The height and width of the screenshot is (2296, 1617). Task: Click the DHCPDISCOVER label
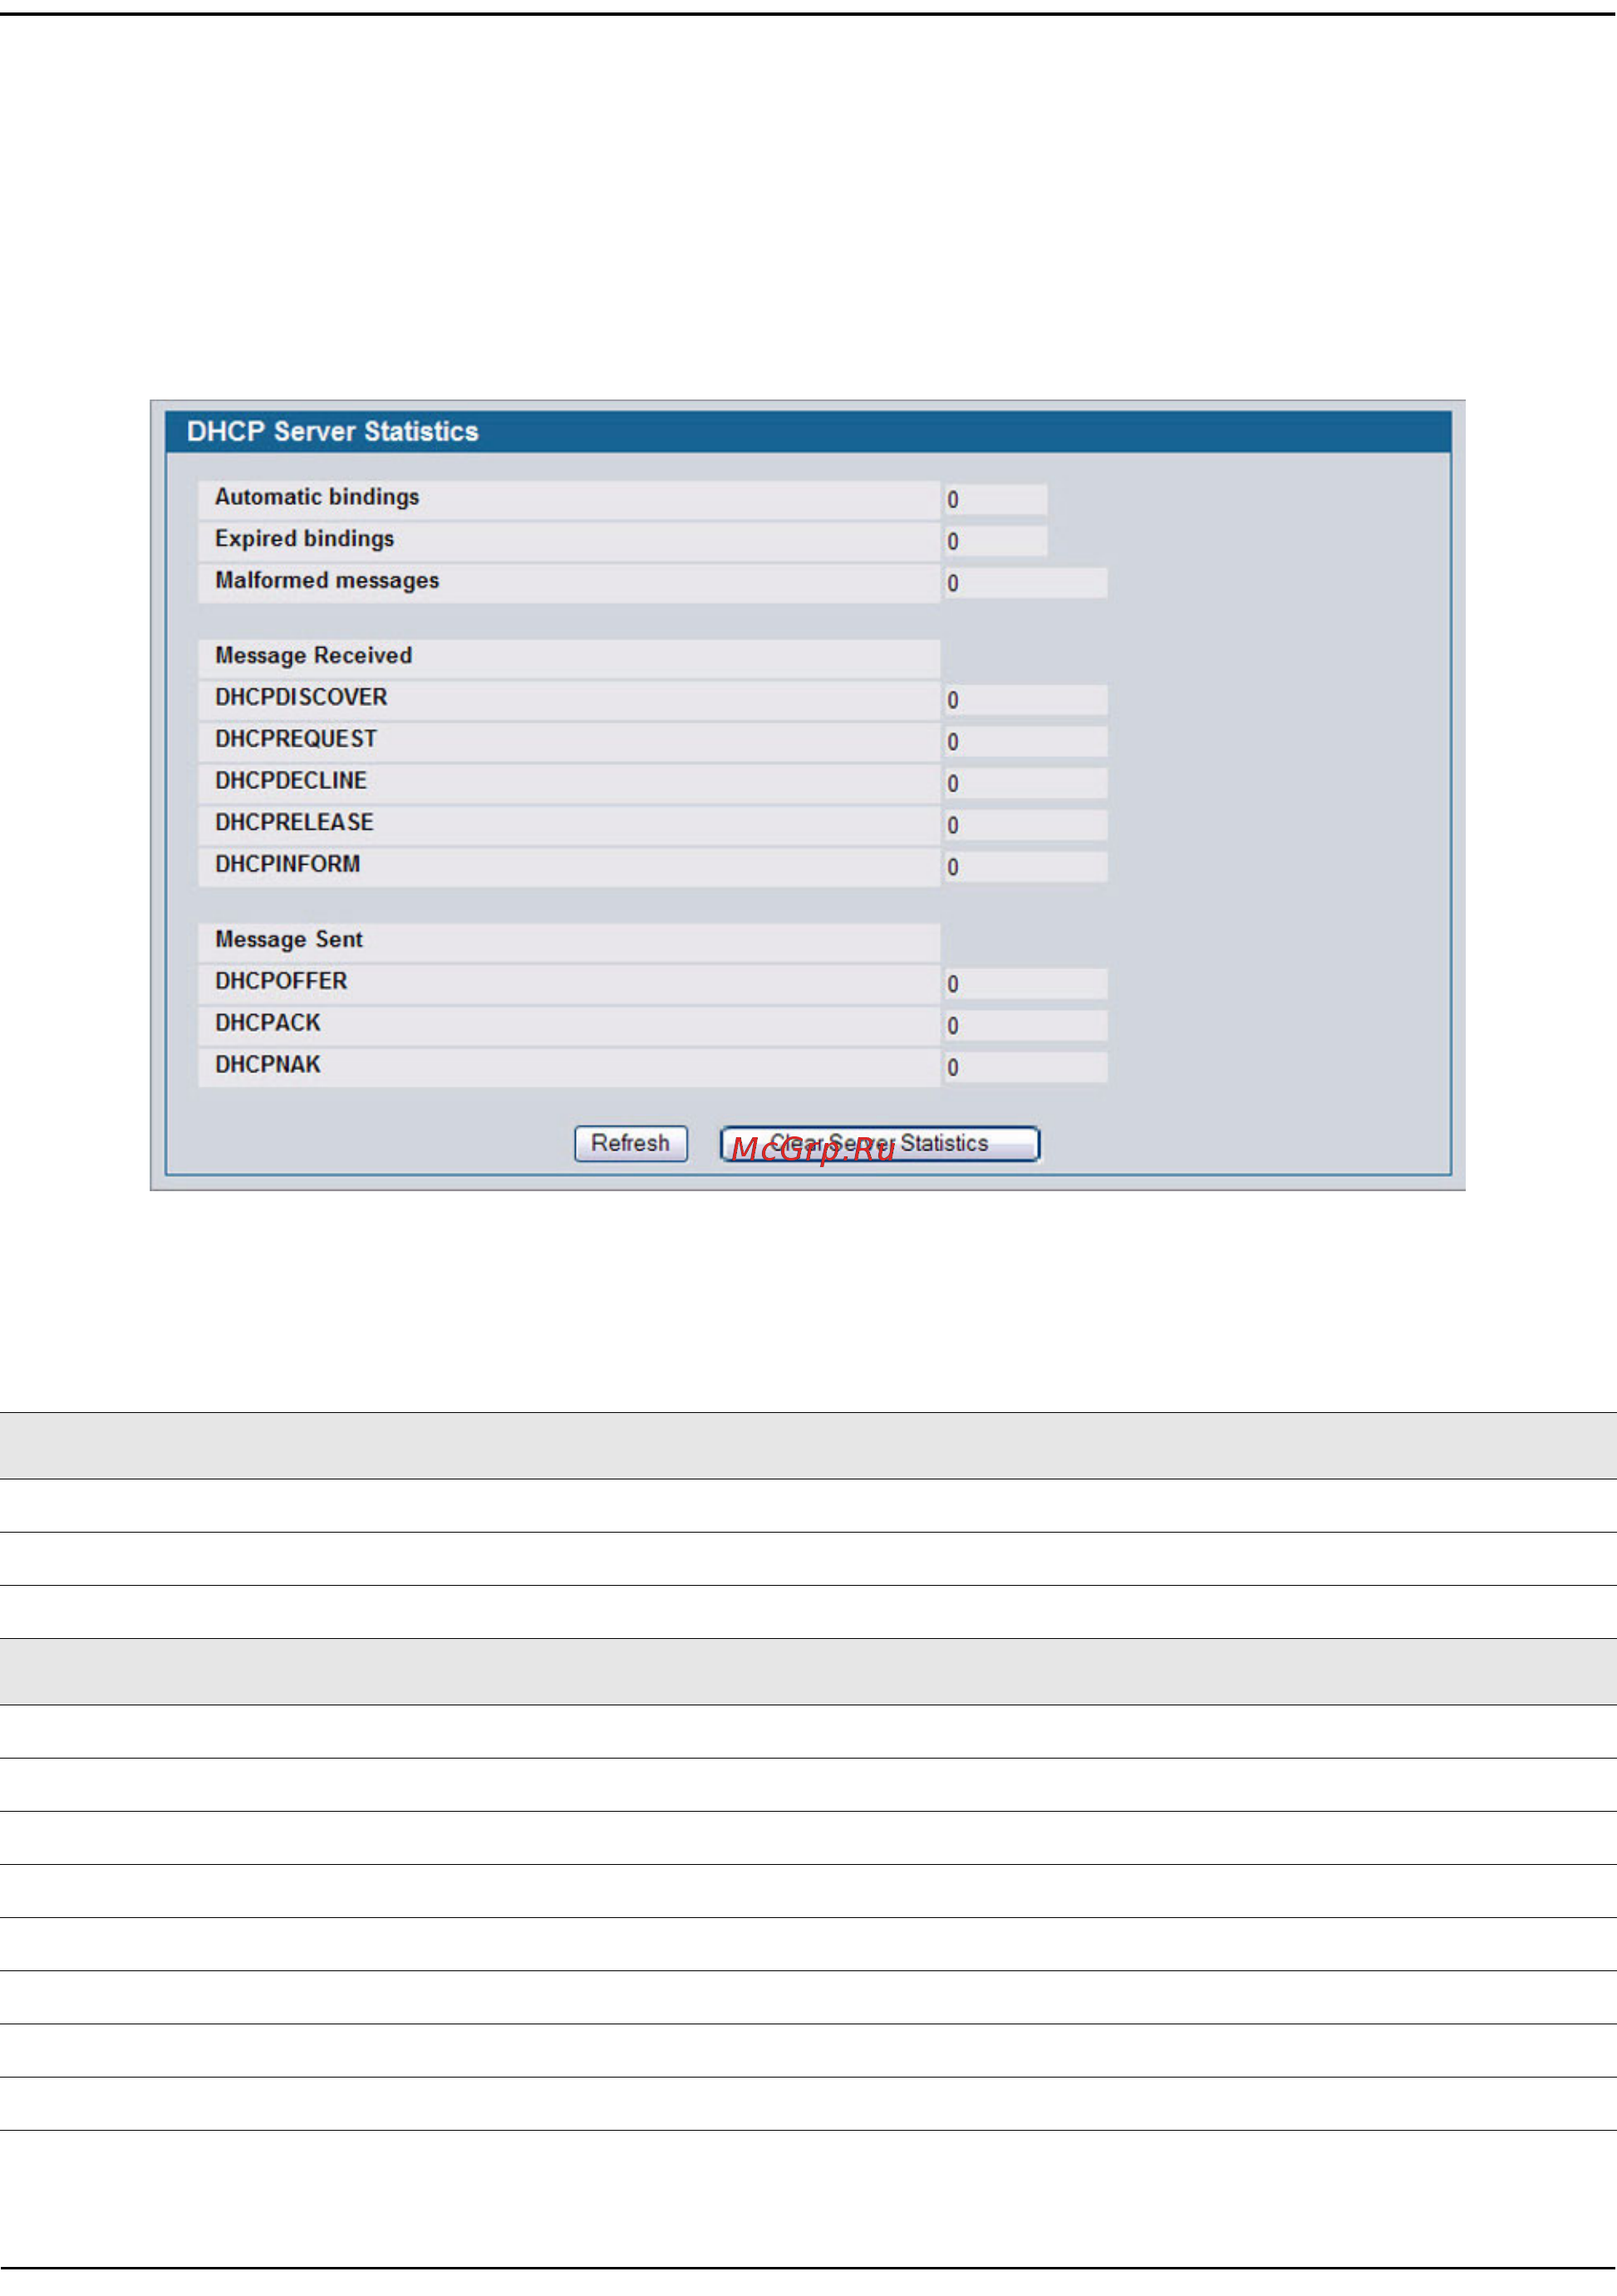pos(301,697)
